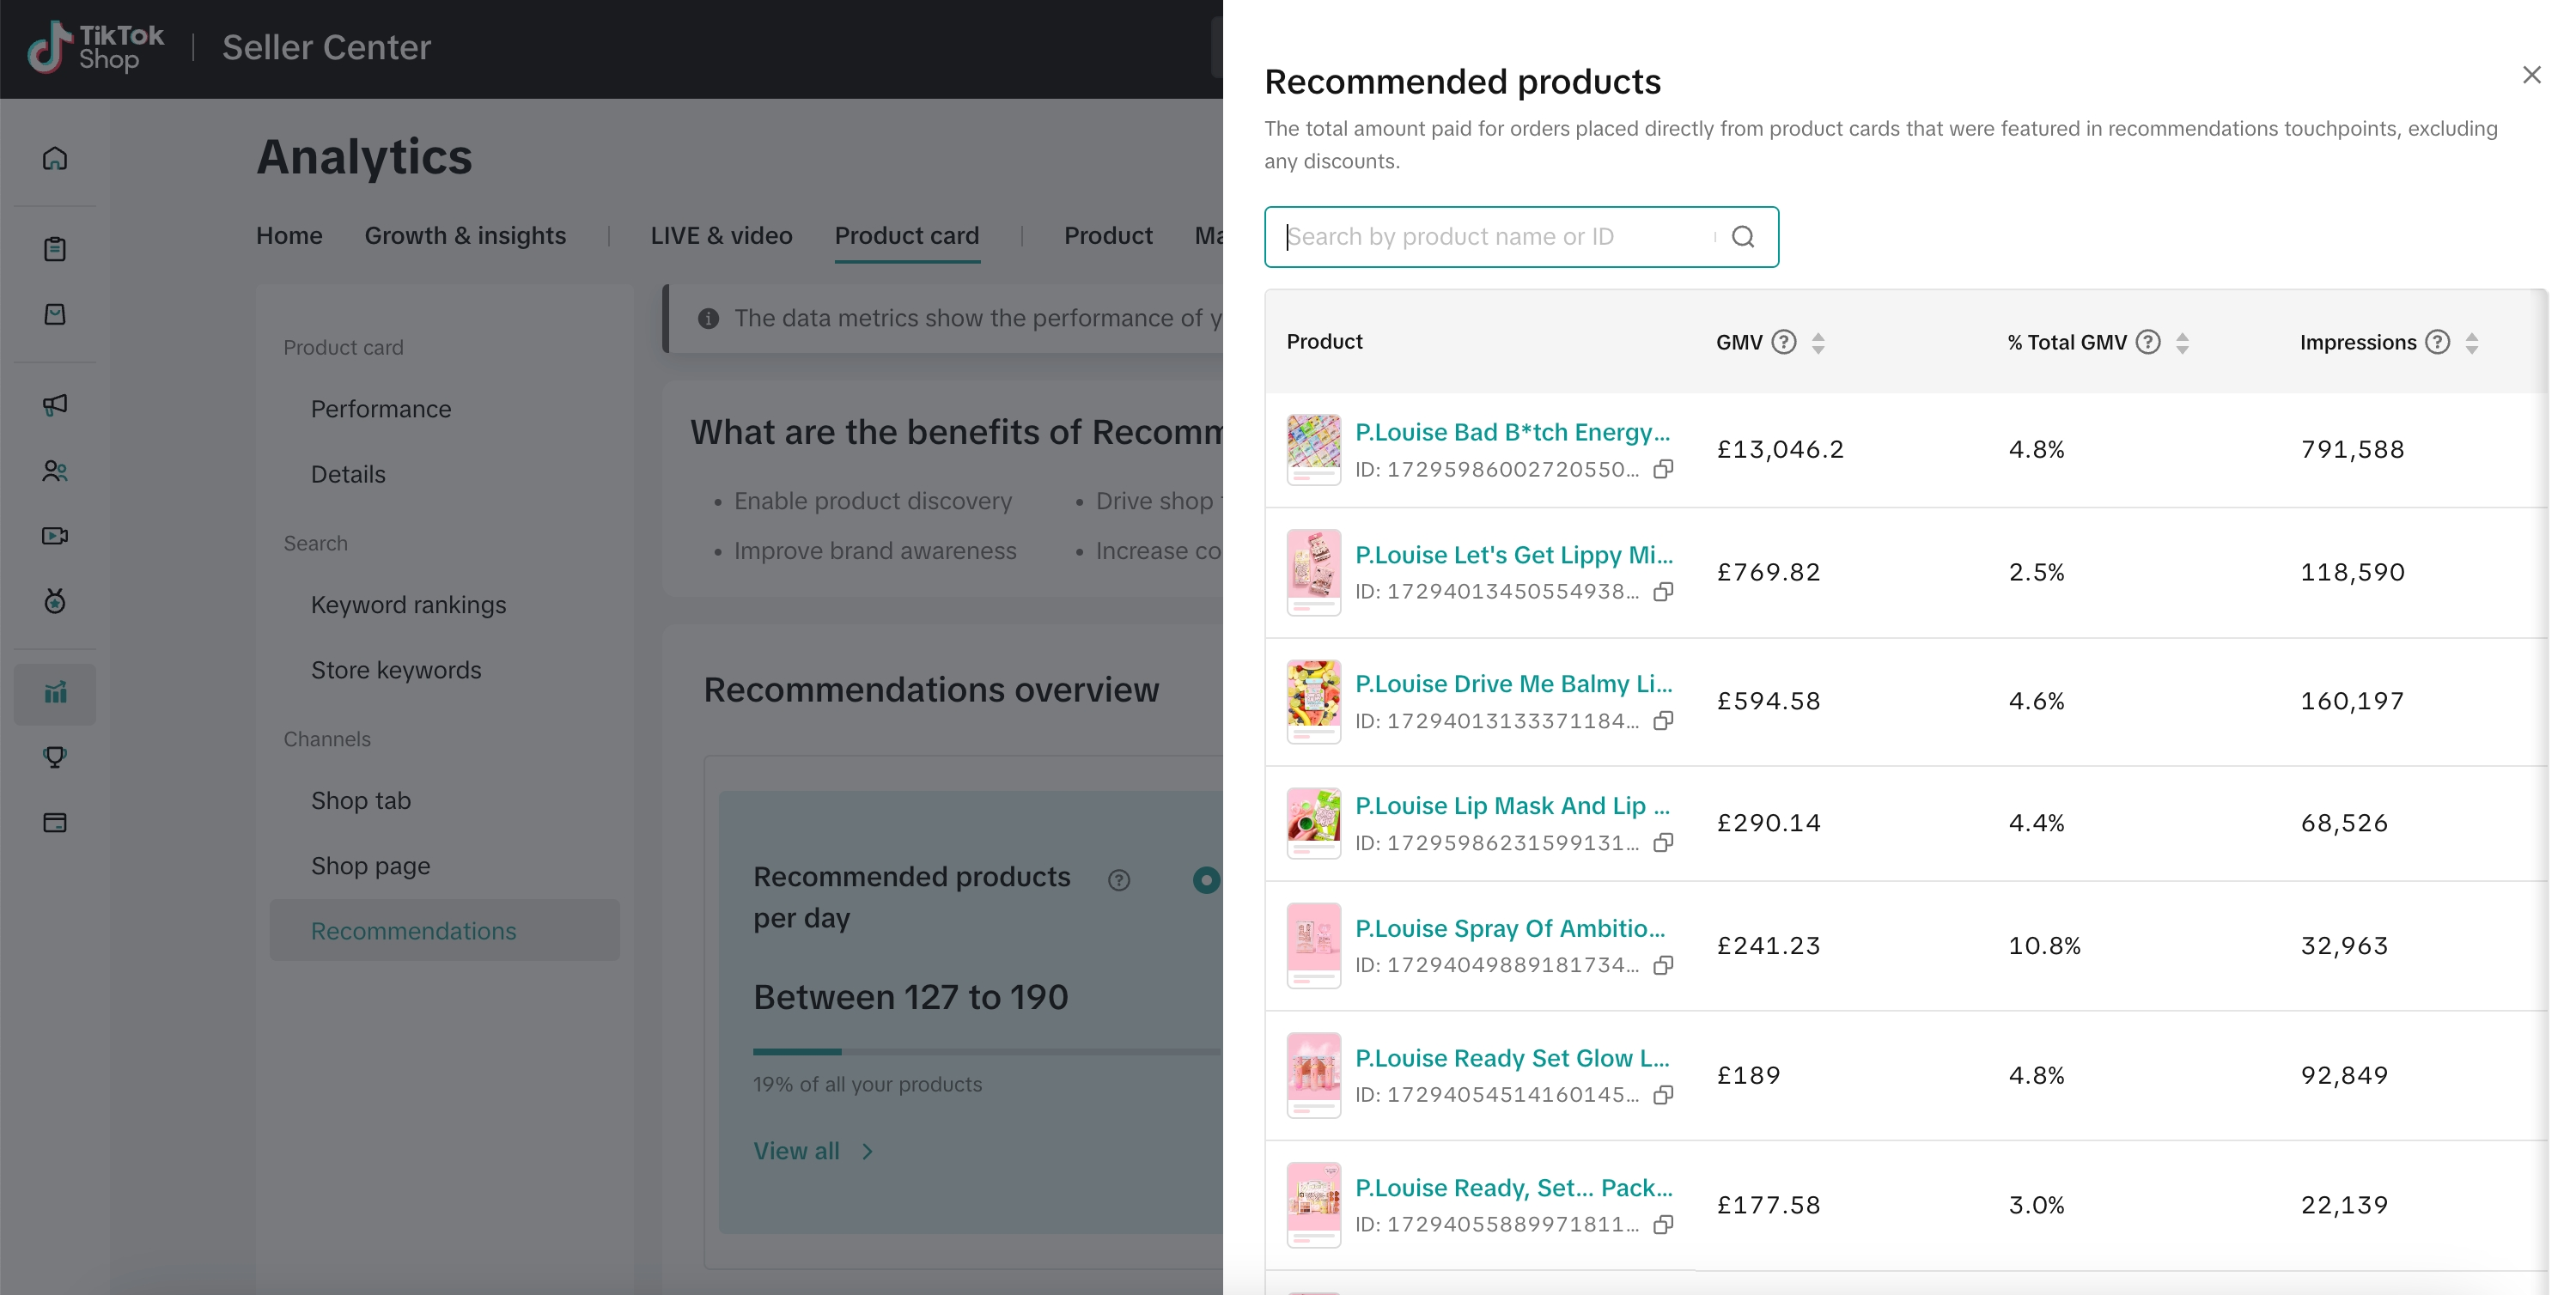Copy ID of Let's Get Lippy product
This screenshot has width=2576, height=1295.
1663,592
